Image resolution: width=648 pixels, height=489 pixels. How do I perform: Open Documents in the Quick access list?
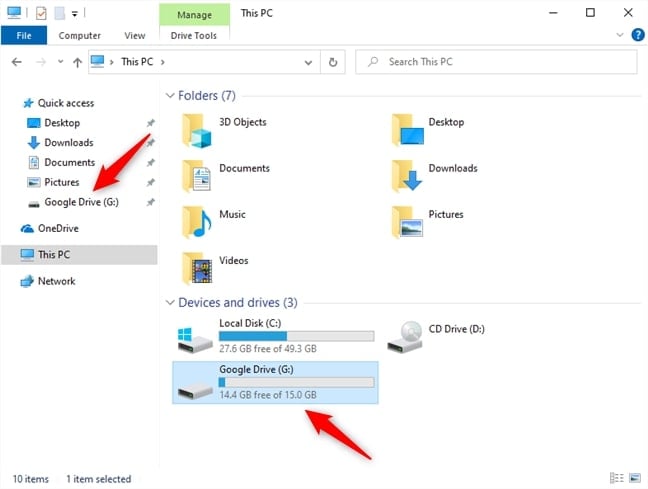coord(69,162)
